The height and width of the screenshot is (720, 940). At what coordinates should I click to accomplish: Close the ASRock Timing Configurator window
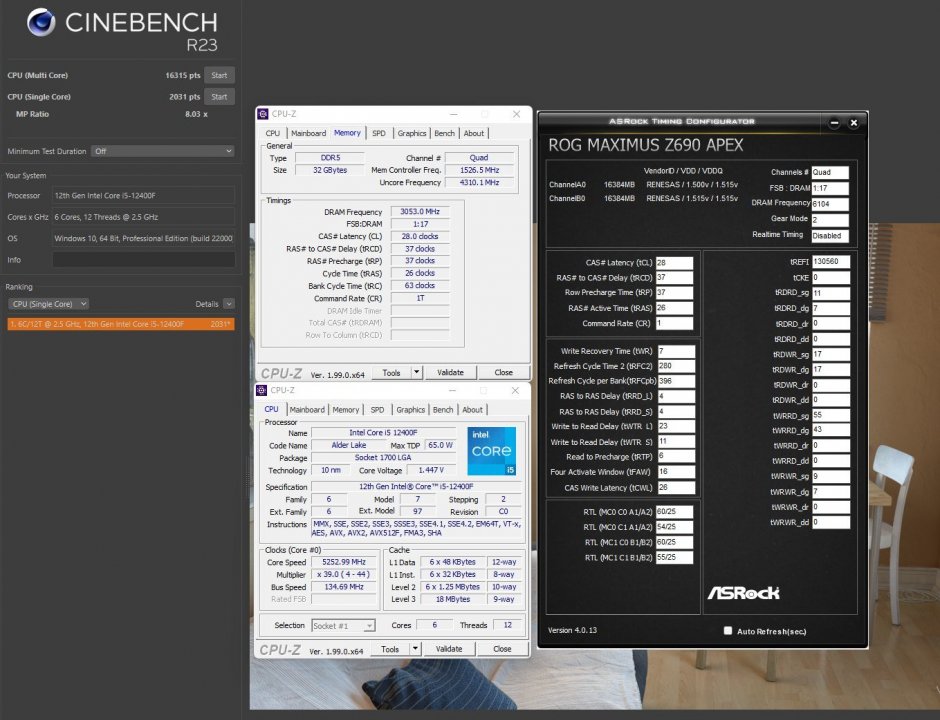(x=853, y=123)
